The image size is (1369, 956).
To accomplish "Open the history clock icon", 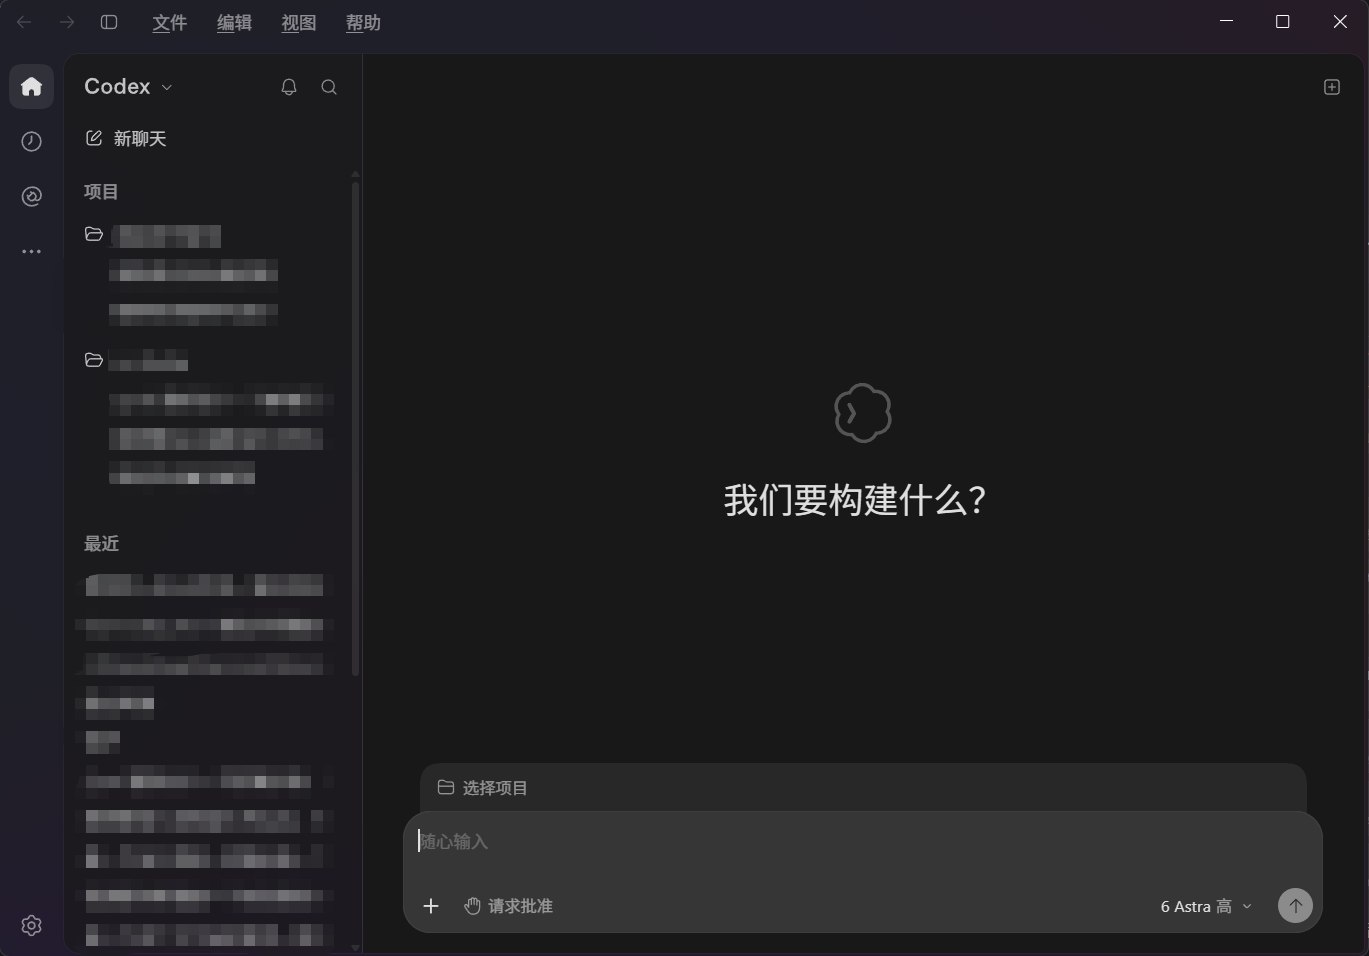I will pyautogui.click(x=31, y=141).
